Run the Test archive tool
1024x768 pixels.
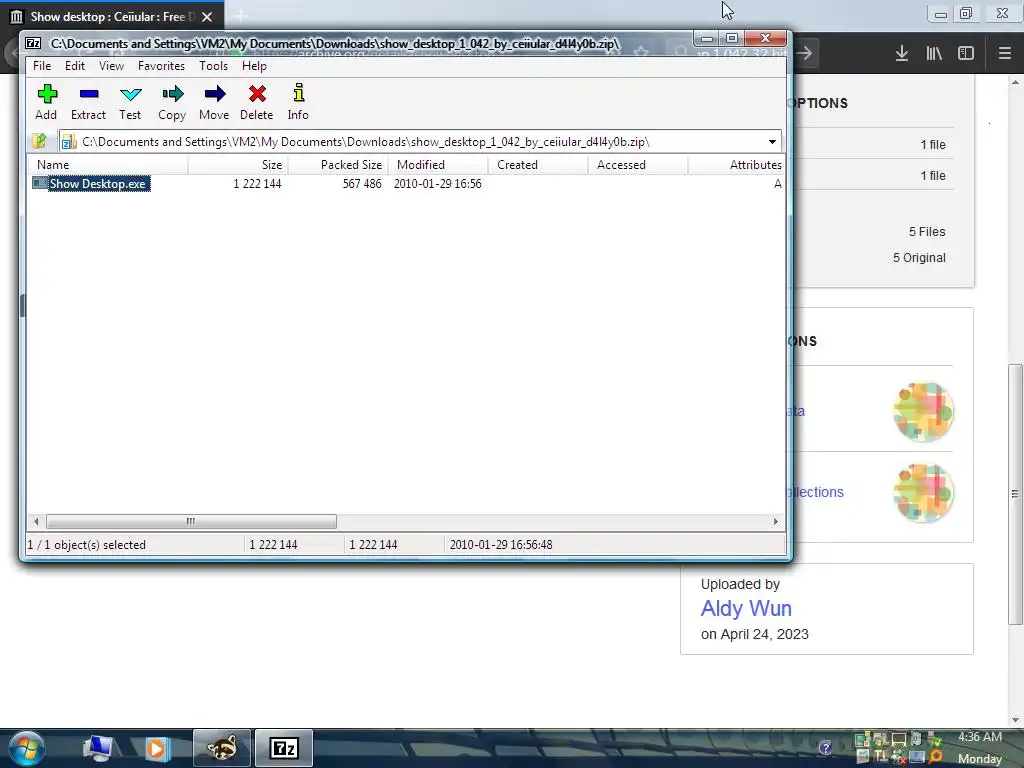pos(130,102)
